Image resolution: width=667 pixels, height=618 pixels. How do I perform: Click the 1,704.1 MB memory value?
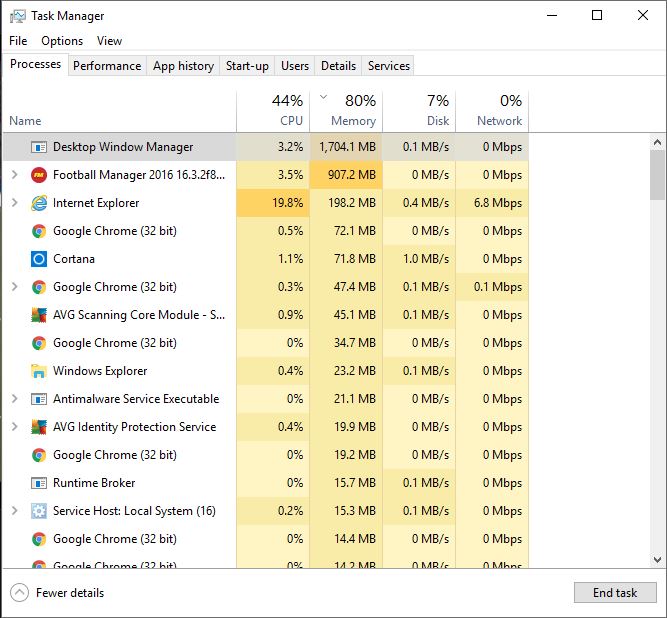click(348, 147)
